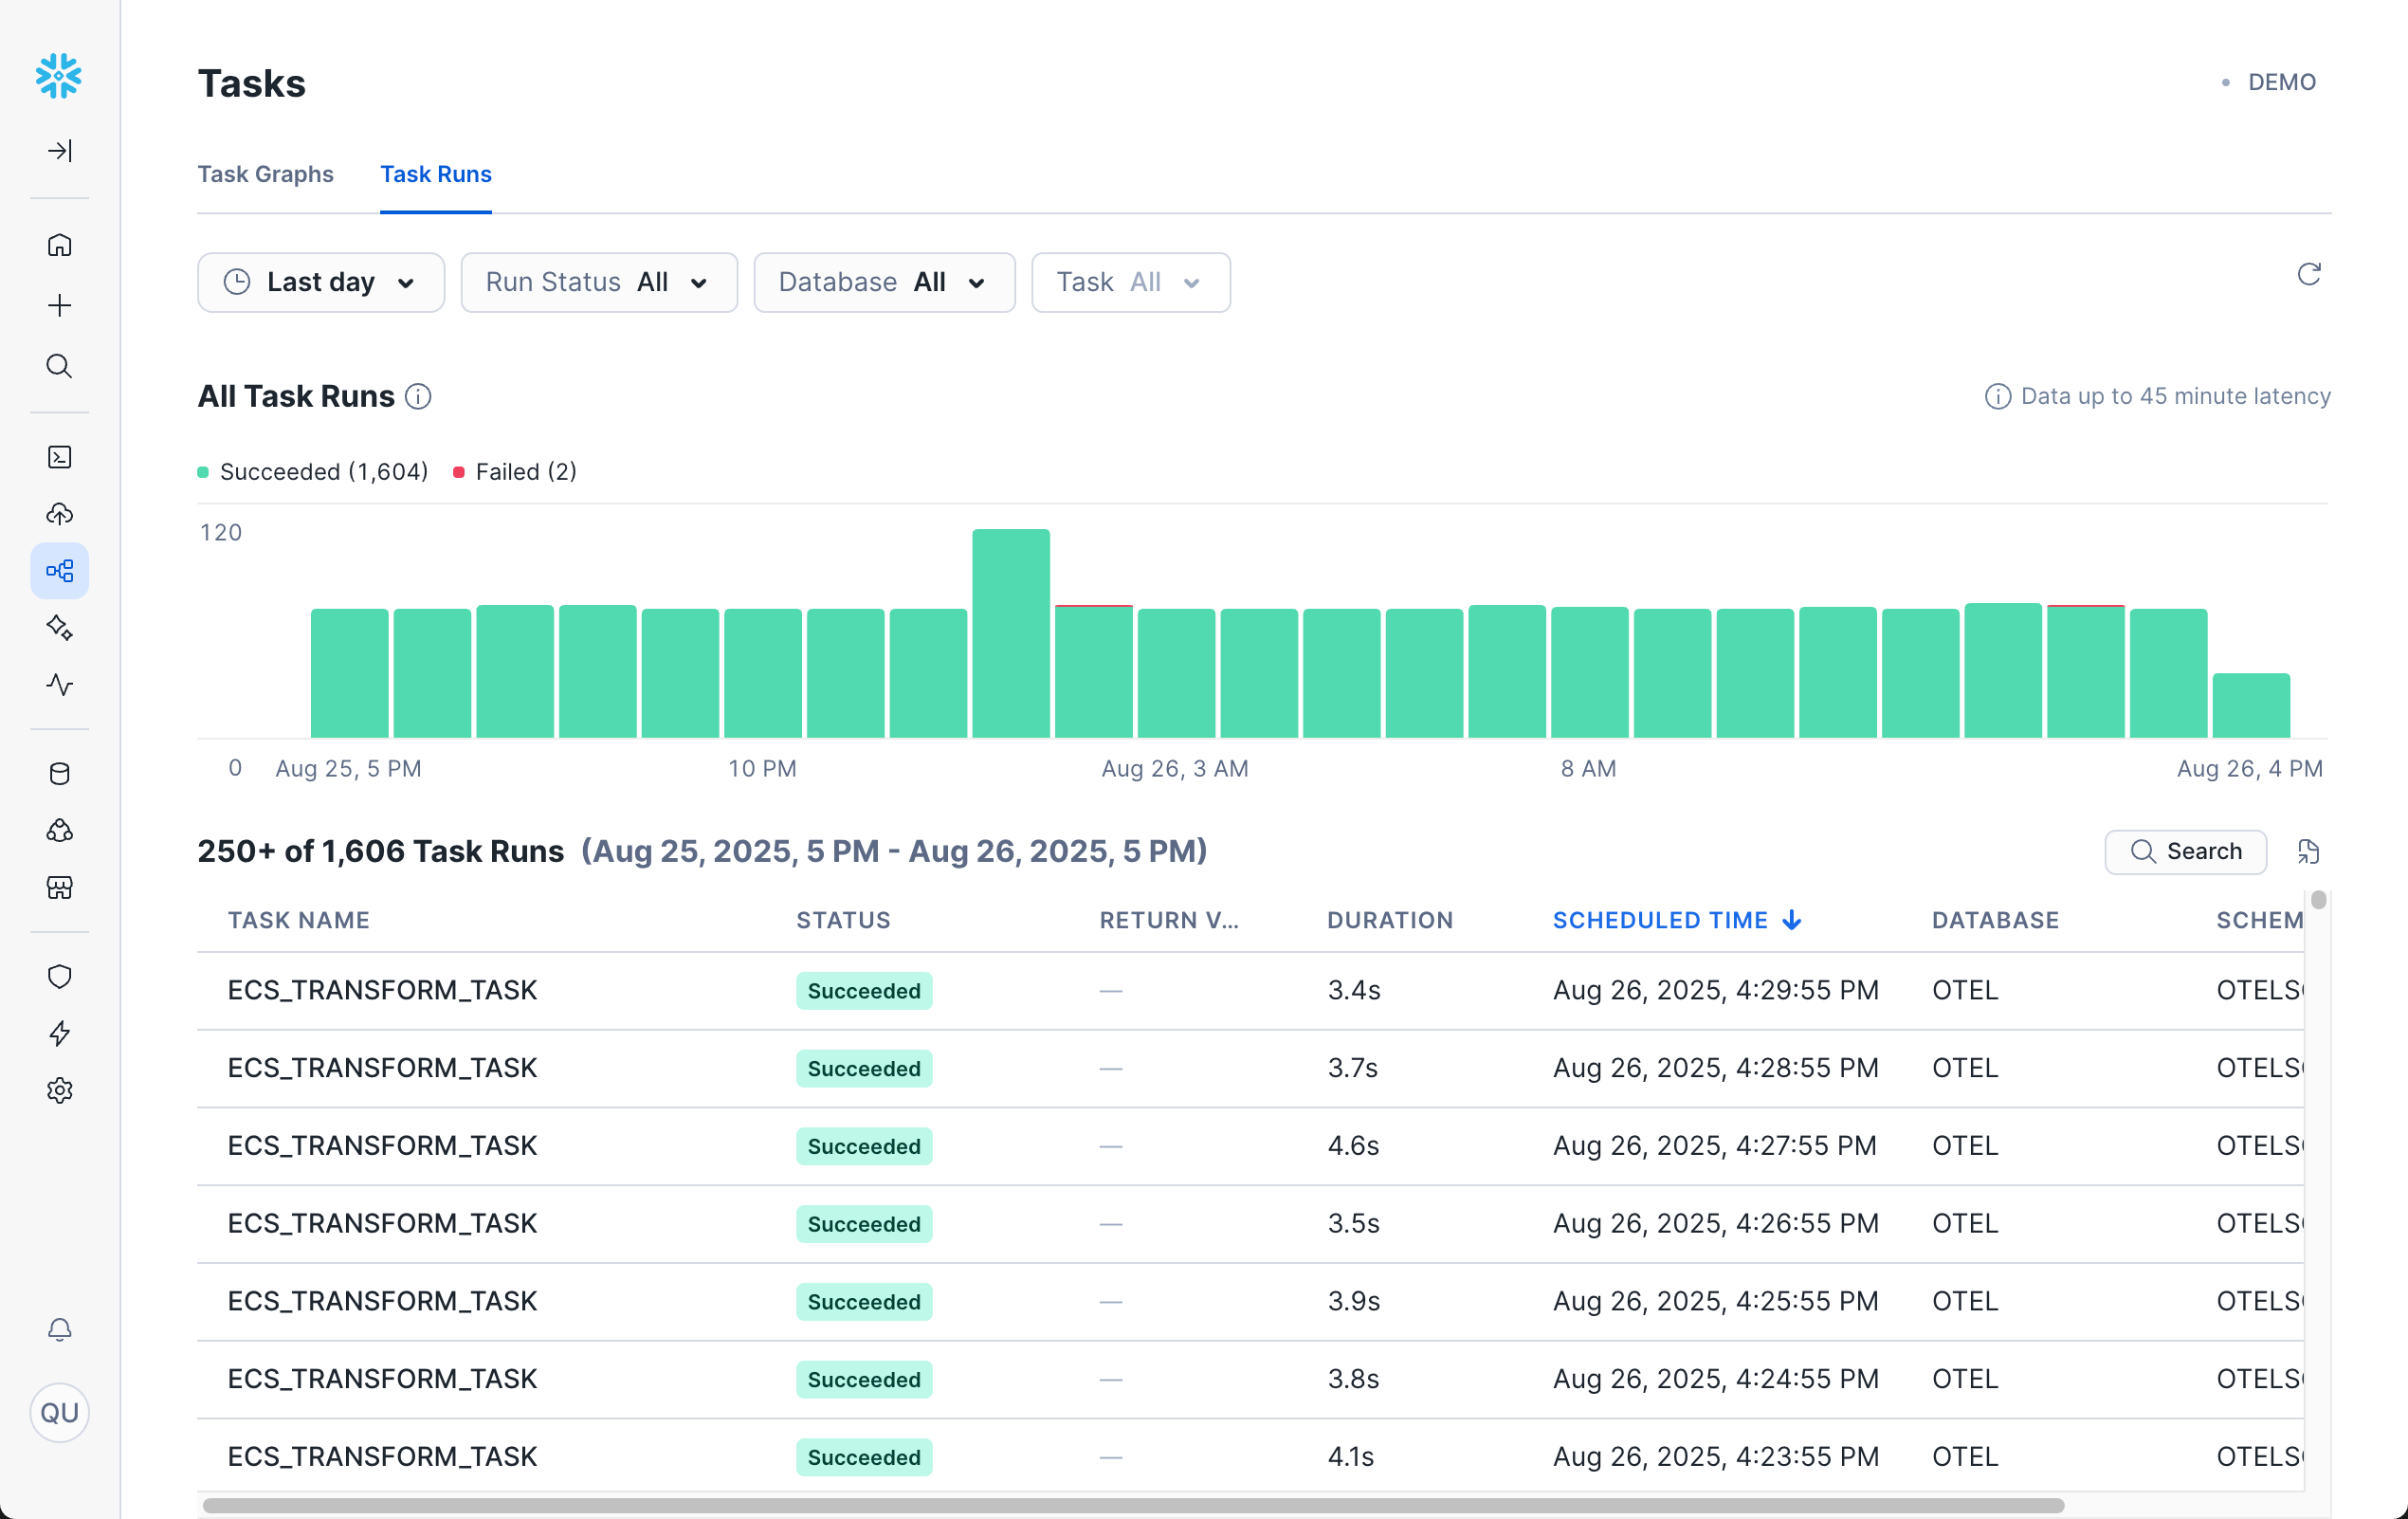Open the Home icon in sidebar

pos(59,245)
